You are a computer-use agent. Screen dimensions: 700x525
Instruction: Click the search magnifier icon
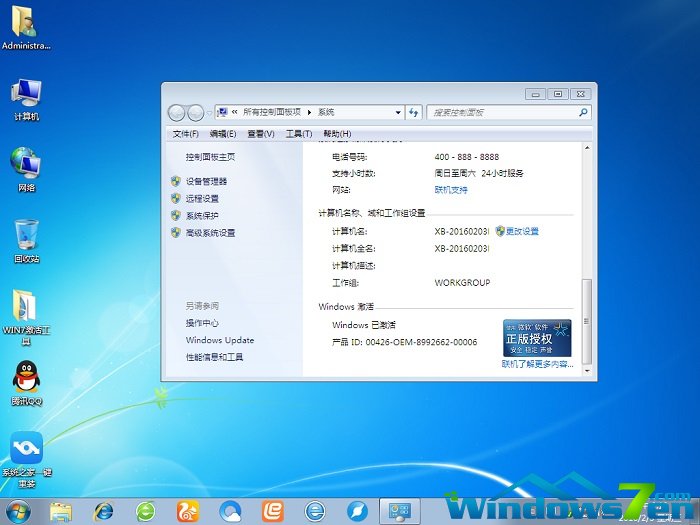tap(583, 112)
